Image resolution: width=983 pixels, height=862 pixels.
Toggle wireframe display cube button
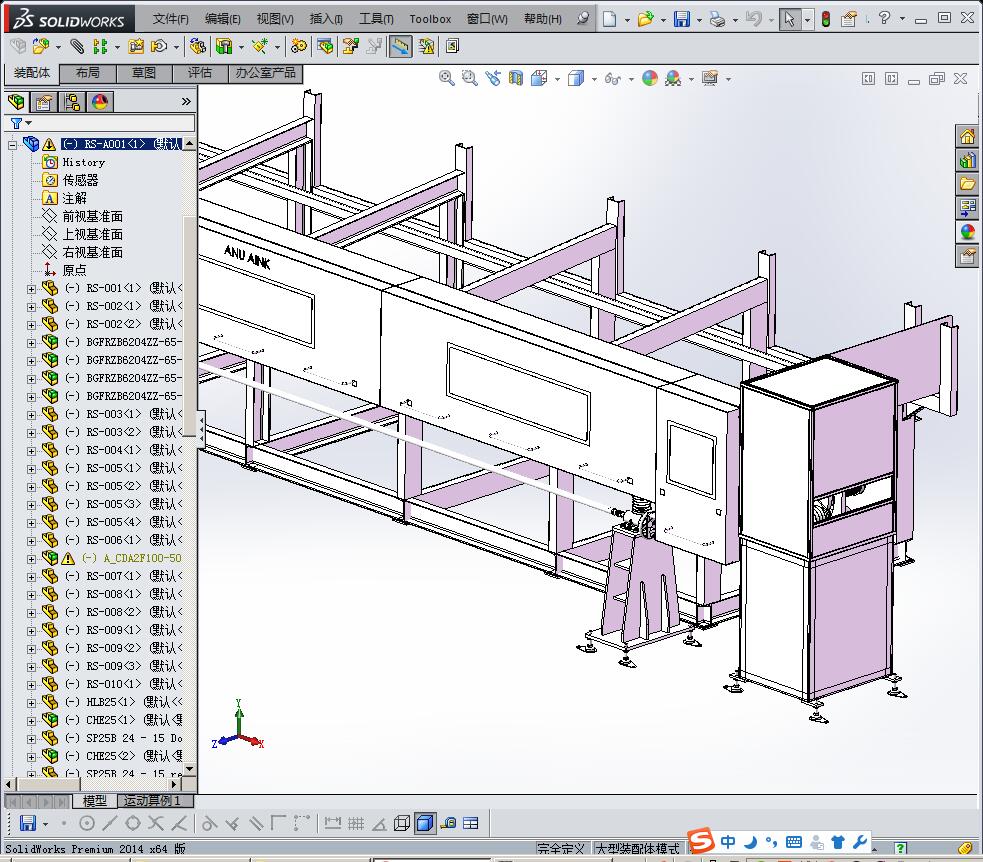[401, 823]
